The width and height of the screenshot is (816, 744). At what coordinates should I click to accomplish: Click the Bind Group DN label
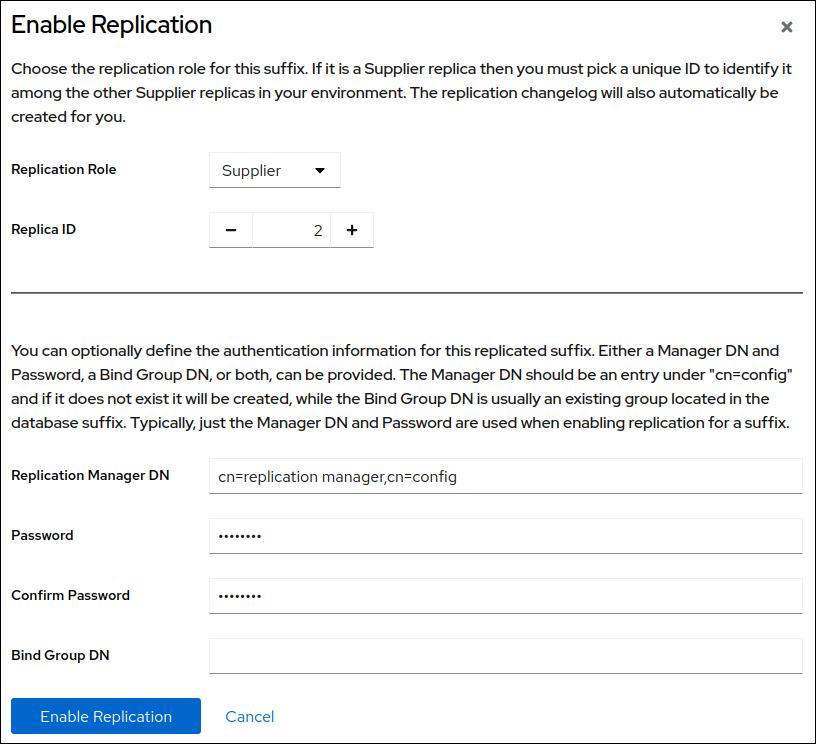[60, 655]
